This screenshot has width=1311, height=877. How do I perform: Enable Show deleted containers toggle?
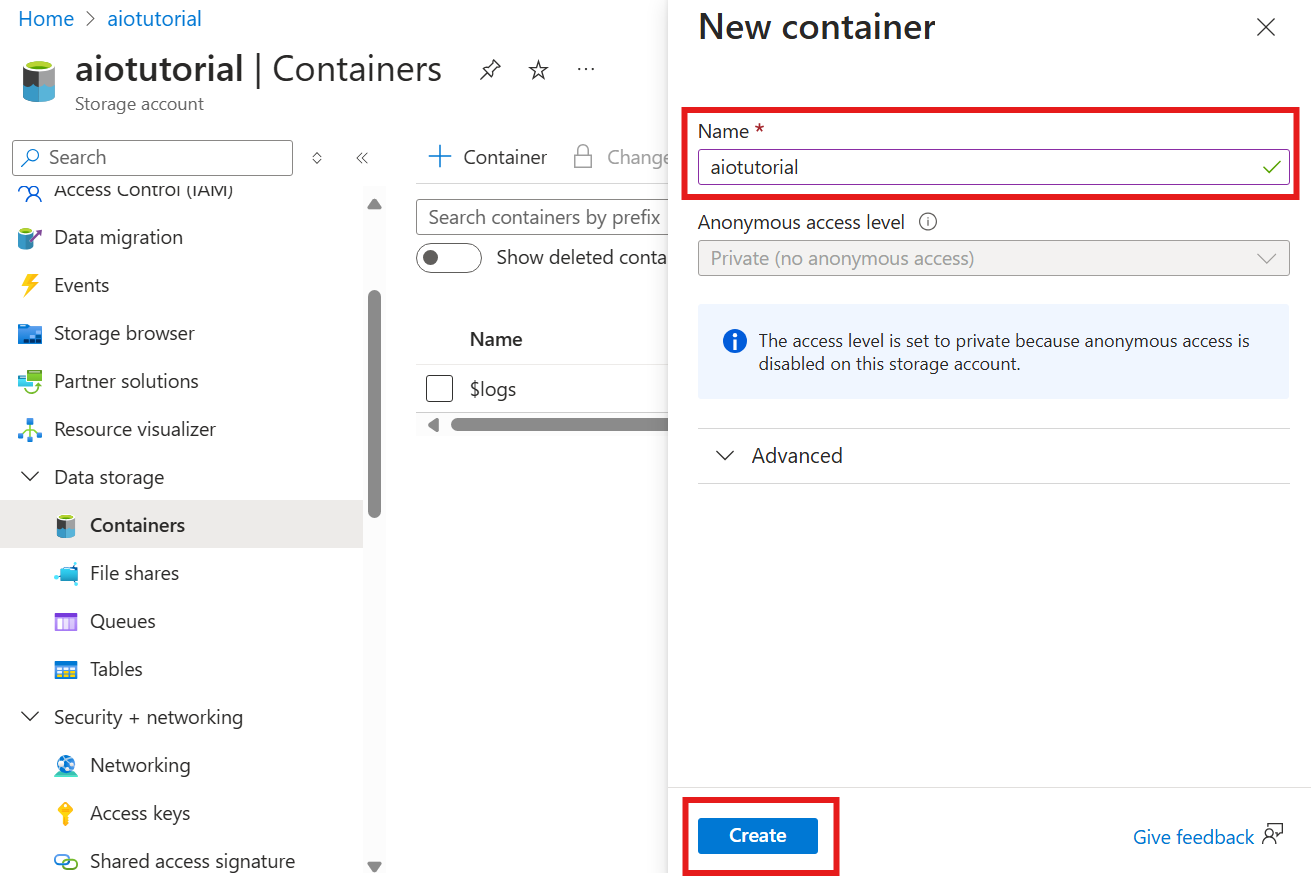449,257
